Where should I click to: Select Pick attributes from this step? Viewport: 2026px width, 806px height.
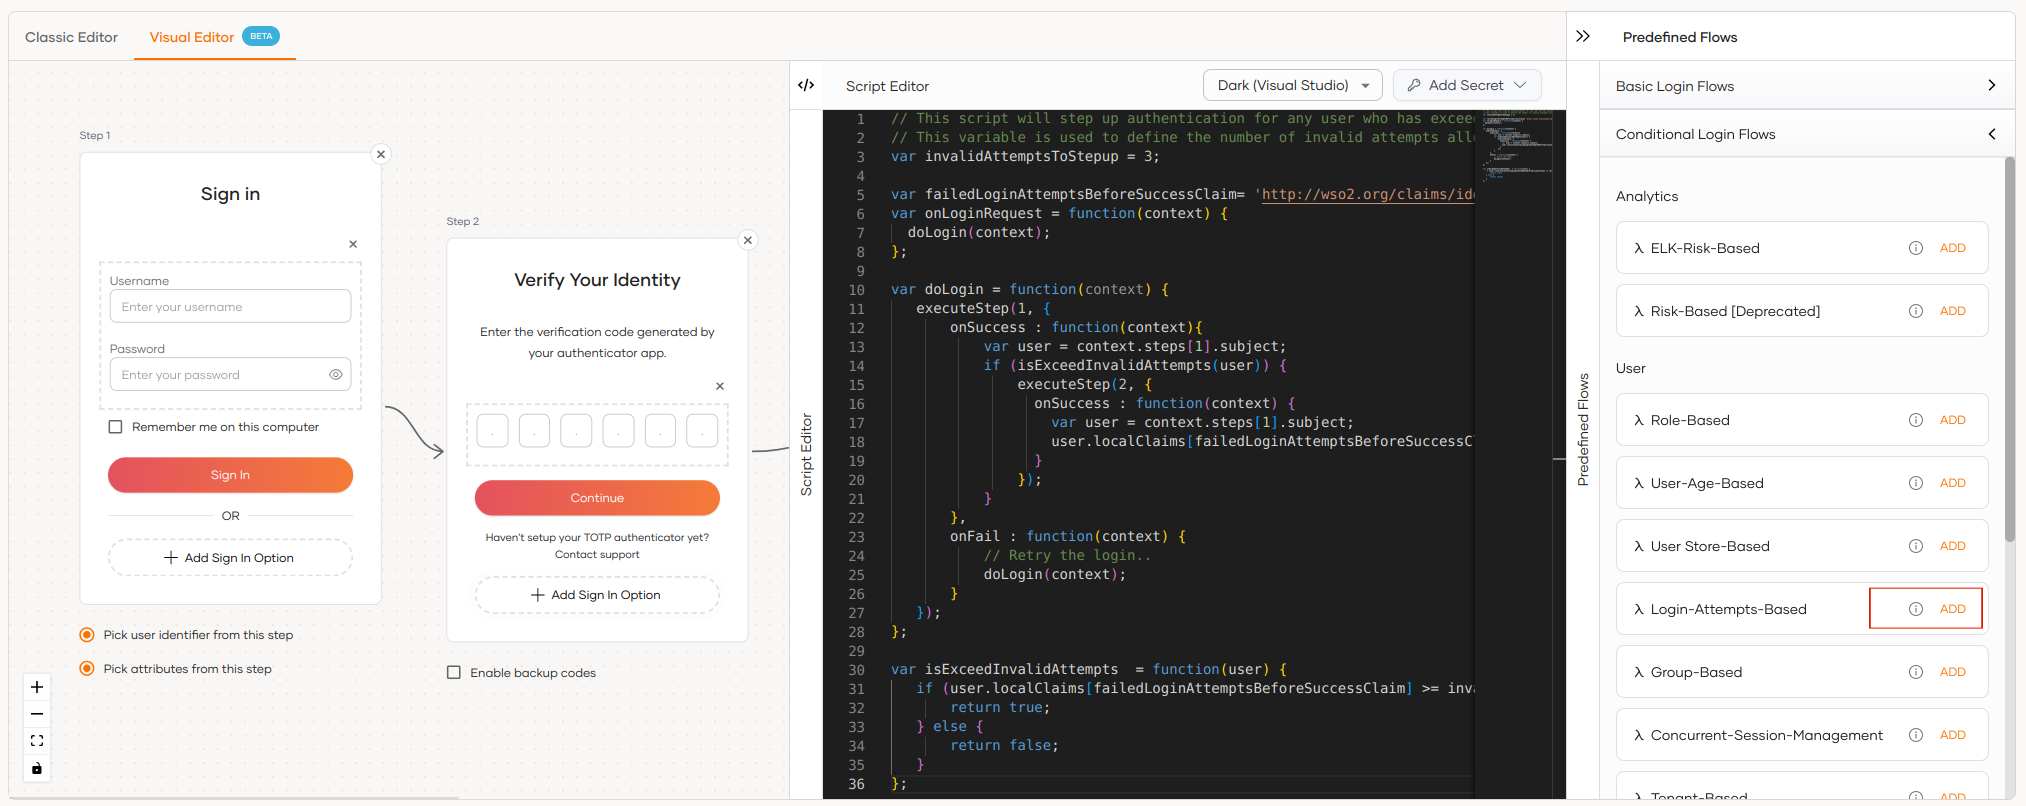coord(87,669)
